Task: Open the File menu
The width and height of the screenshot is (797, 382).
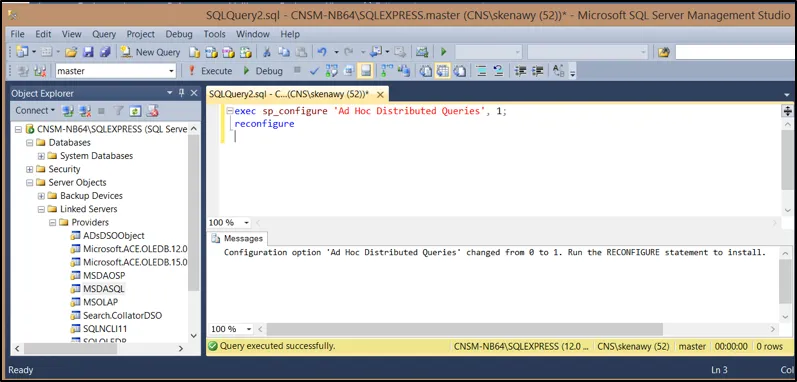Action: (17, 34)
